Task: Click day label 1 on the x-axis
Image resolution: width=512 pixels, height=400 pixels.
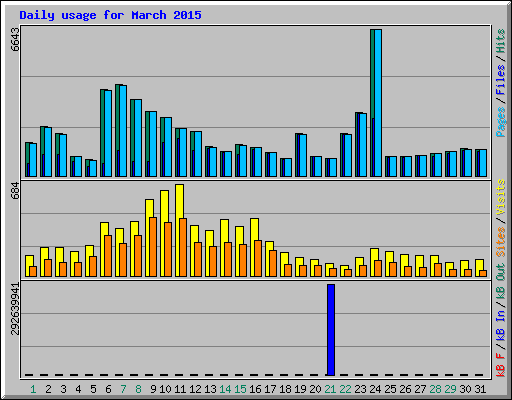Action: [x=33, y=389]
